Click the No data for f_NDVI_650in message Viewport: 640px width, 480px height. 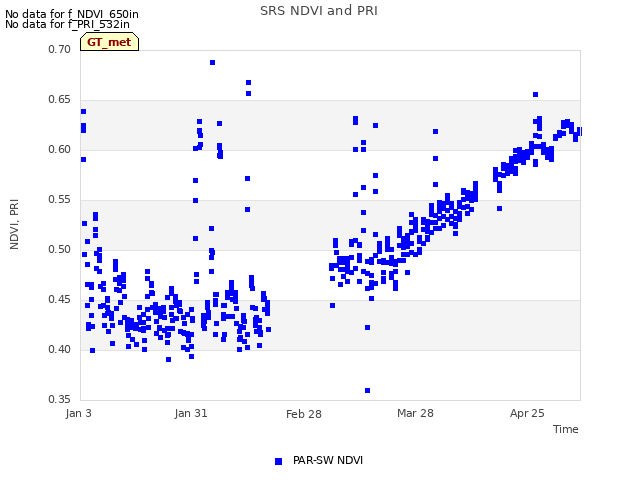(72, 14)
